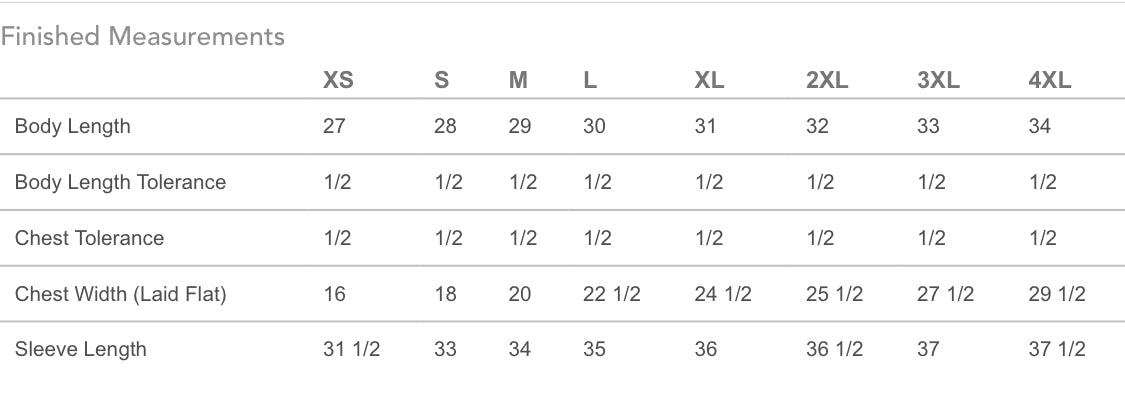Select Sleeve Length value 31 1/2
1125x409 pixels.
point(352,349)
